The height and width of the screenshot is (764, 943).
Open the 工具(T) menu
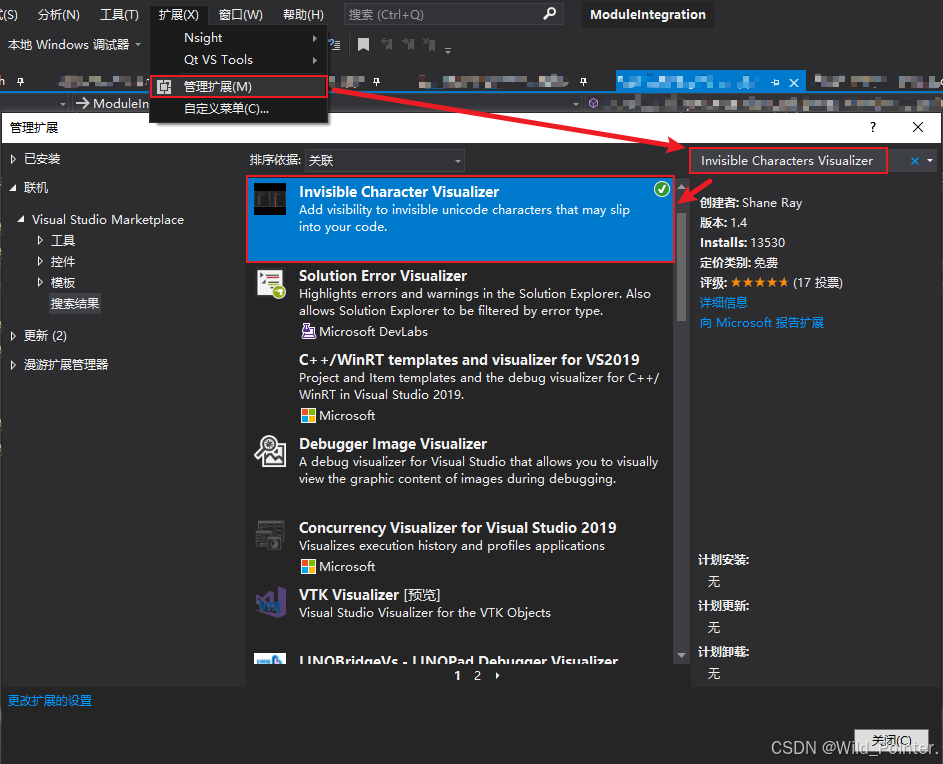point(119,14)
